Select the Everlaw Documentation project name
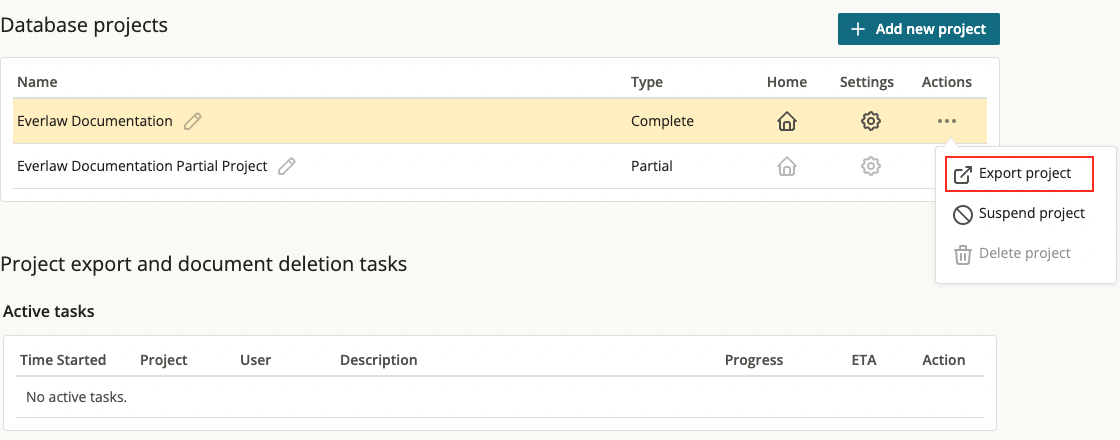 (95, 121)
